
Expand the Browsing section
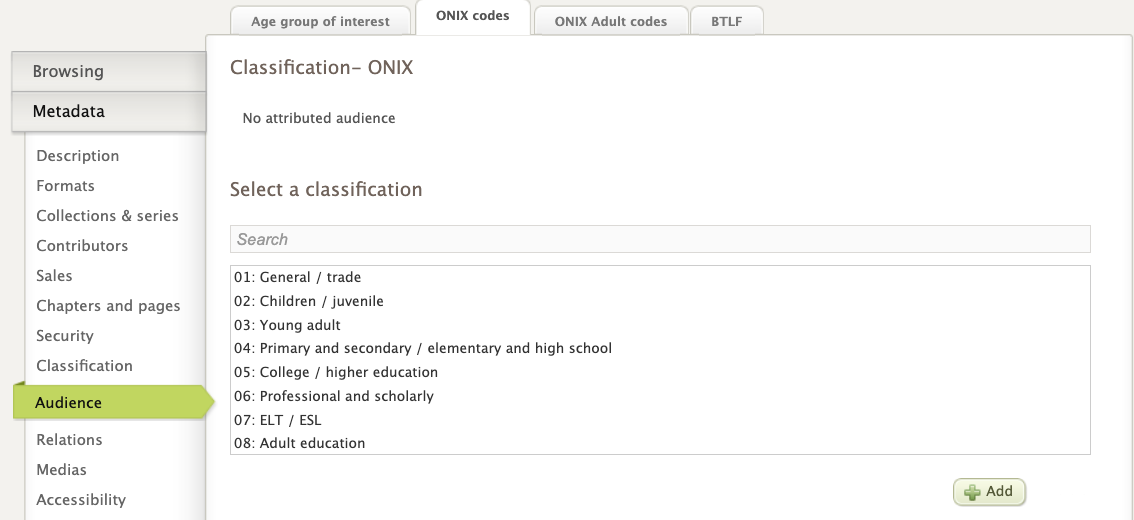108,71
